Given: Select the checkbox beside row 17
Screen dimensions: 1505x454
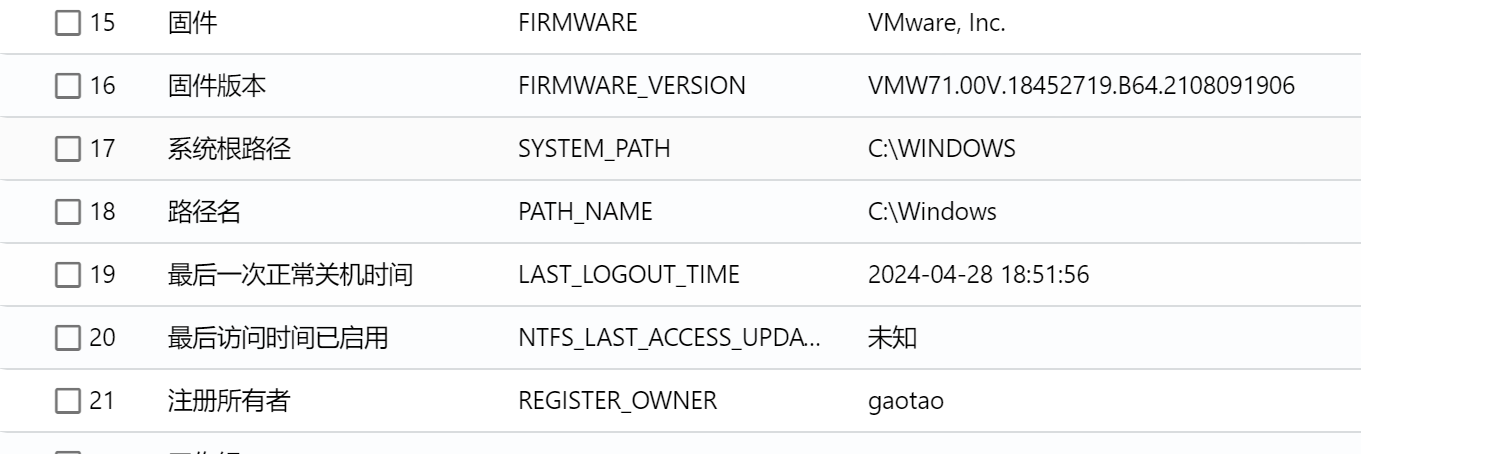Looking at the screenshot, I should click(x=67, y=150).
